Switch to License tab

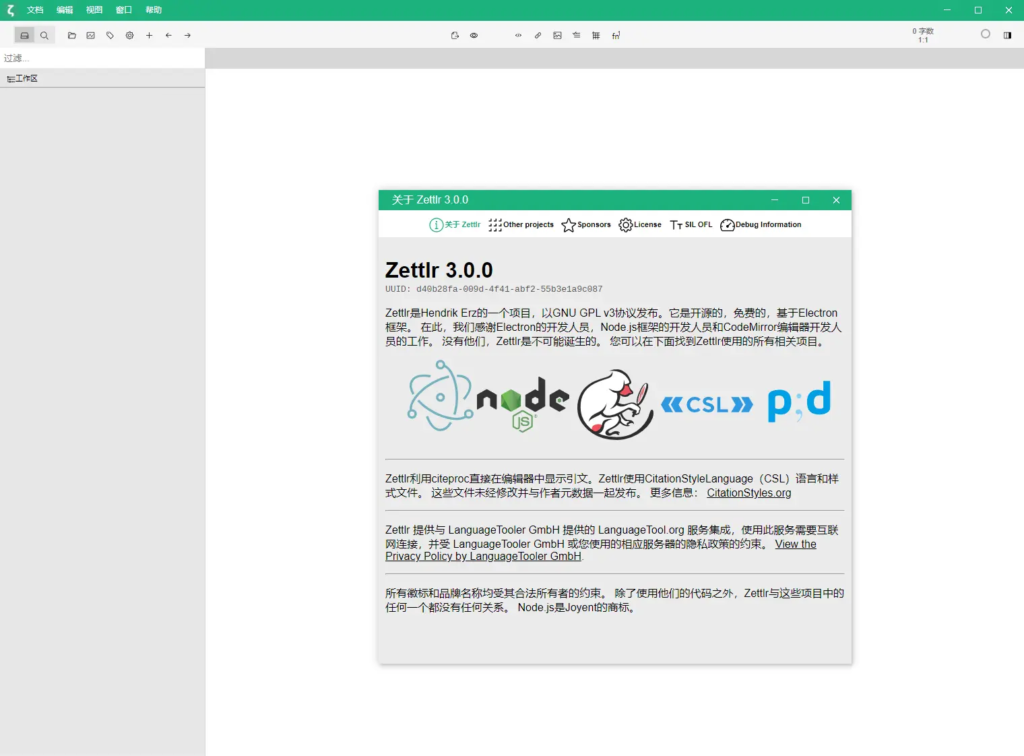tap(640, 225)
